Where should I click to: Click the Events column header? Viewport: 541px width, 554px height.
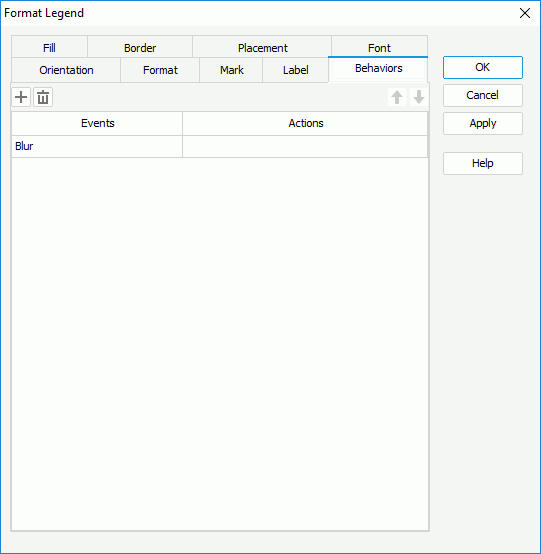(x=97, y=123)
